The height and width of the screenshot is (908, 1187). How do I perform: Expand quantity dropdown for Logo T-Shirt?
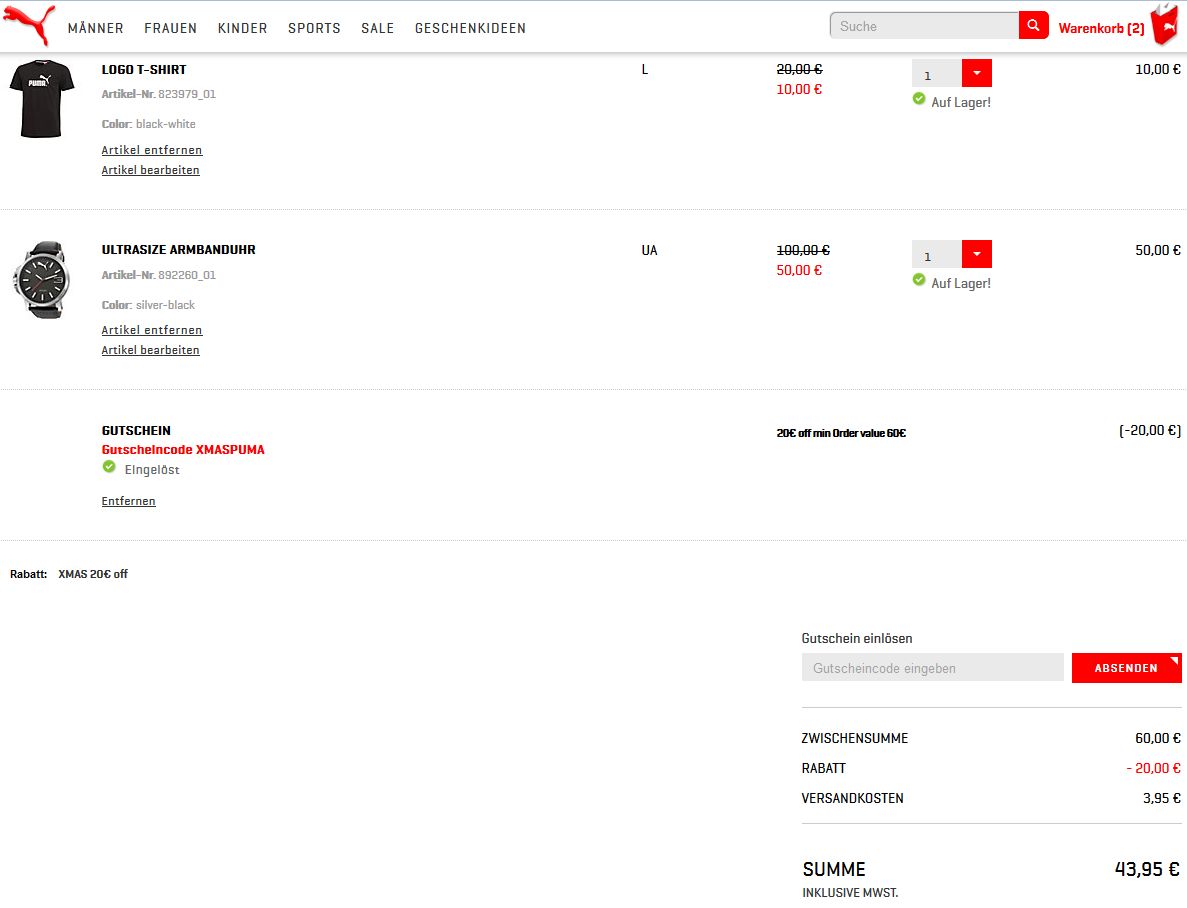[x=977, y=73]
